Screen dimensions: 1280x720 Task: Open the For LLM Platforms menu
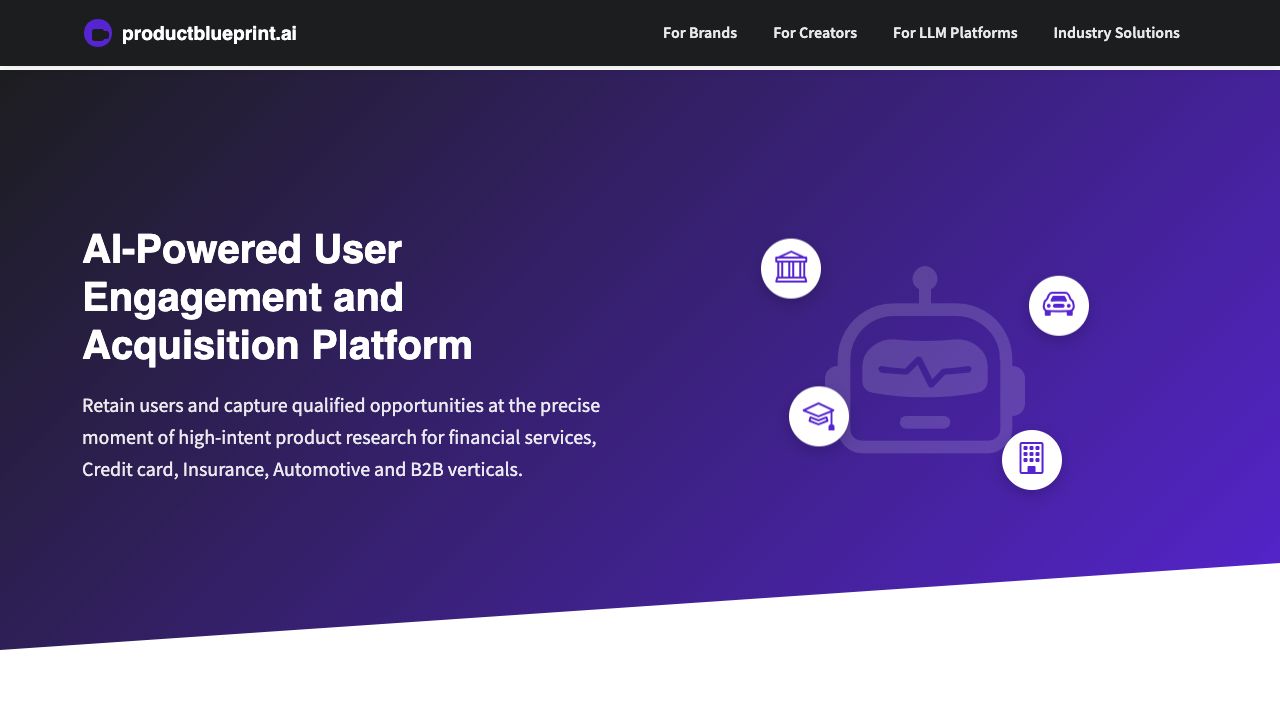955,33
